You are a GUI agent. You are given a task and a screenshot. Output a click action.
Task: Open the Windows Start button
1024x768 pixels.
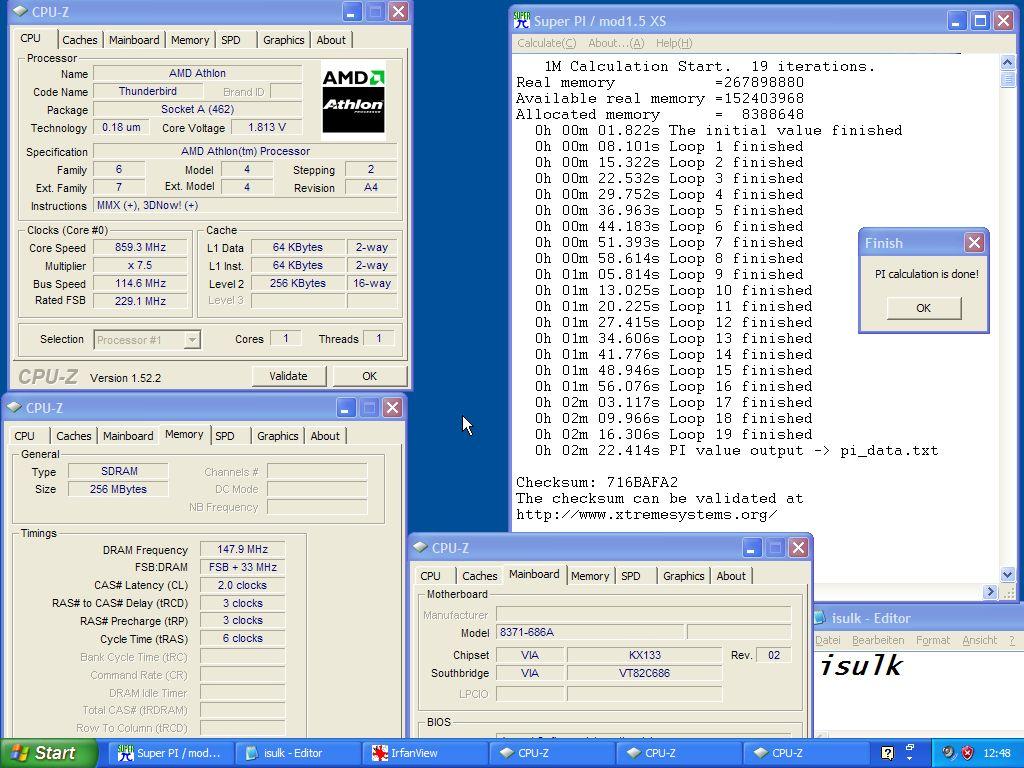(48, 753)
